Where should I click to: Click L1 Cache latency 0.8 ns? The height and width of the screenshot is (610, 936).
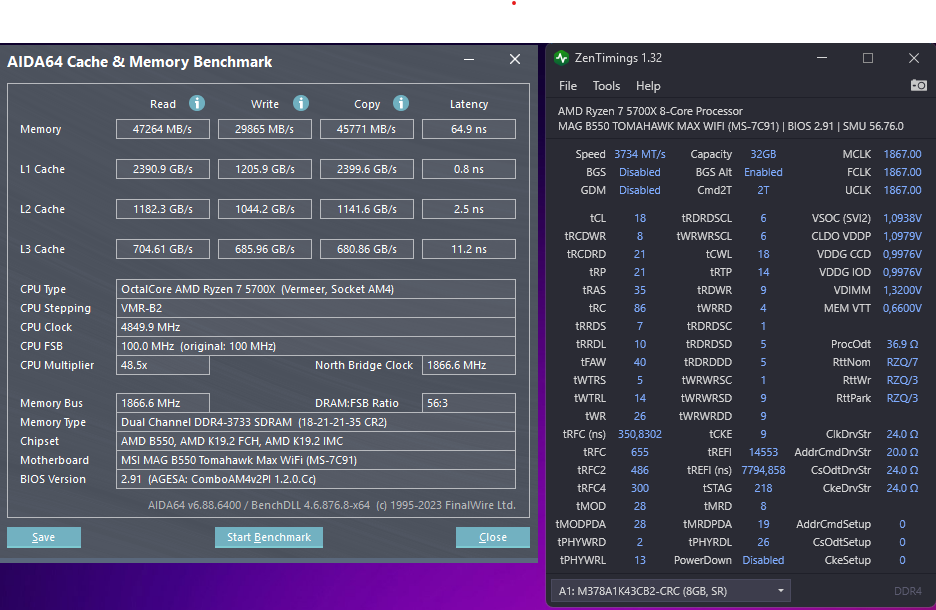pyautogui.click(x=469, y=169)
